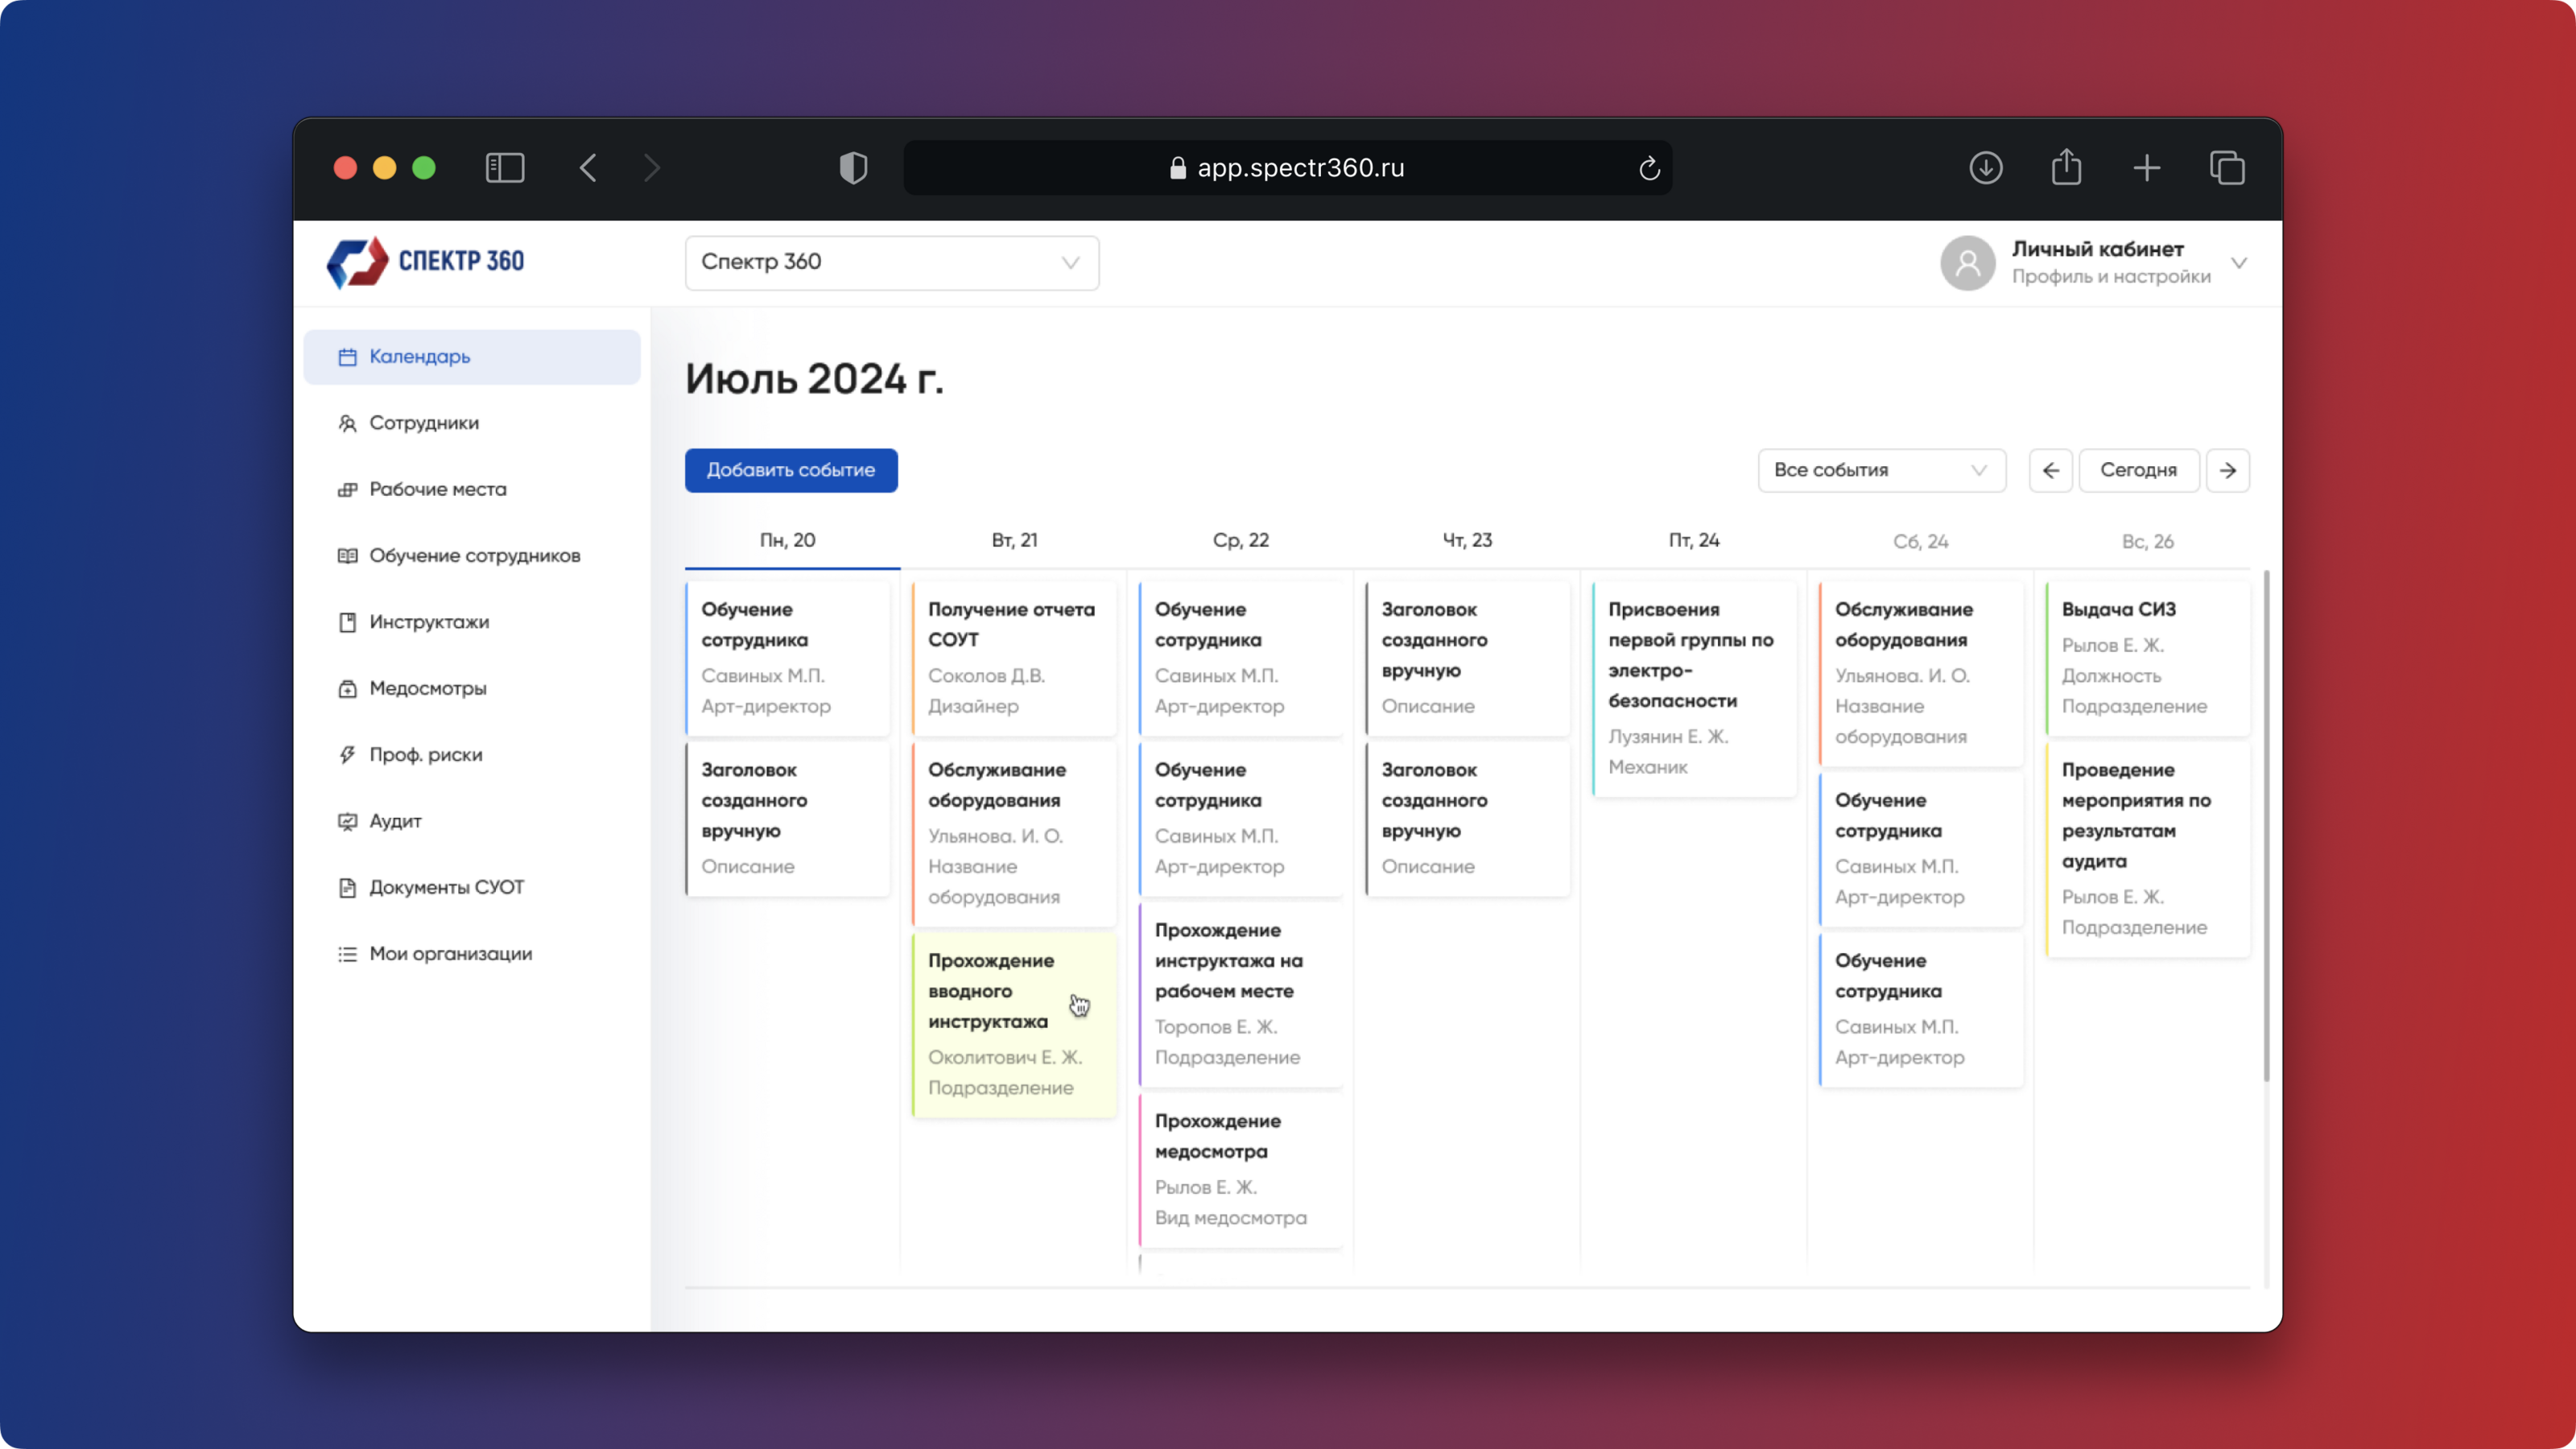
Task: Select the Вт, 21 day column header
Action: tap(1014, 541)
